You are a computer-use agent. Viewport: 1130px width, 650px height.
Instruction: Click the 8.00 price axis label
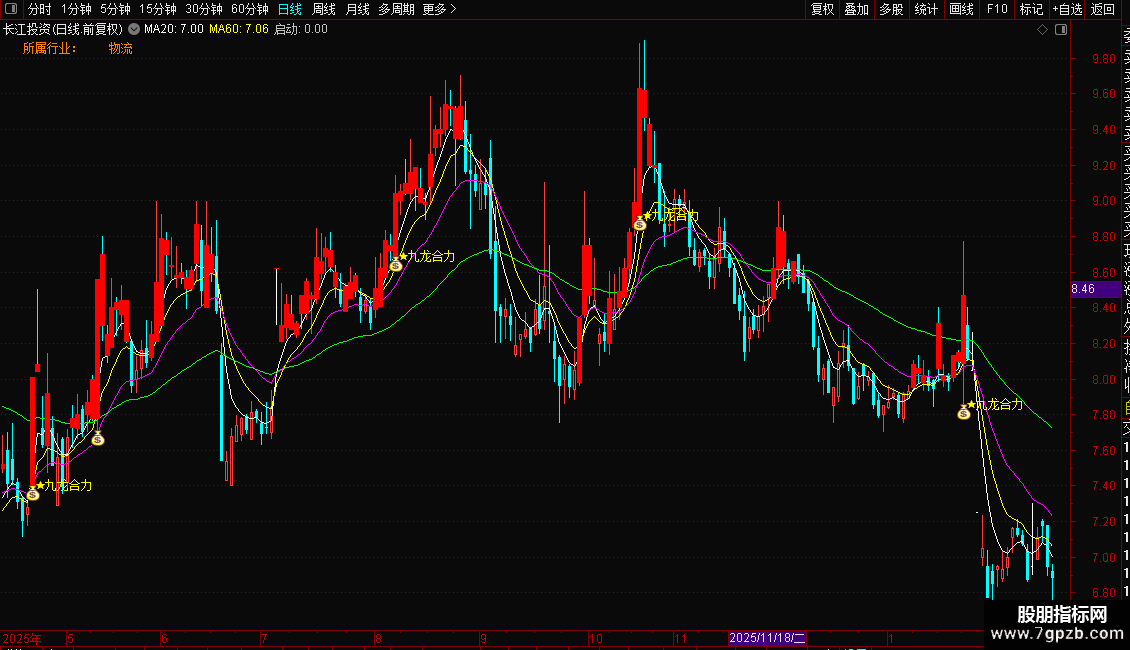tap(1103, 380)
